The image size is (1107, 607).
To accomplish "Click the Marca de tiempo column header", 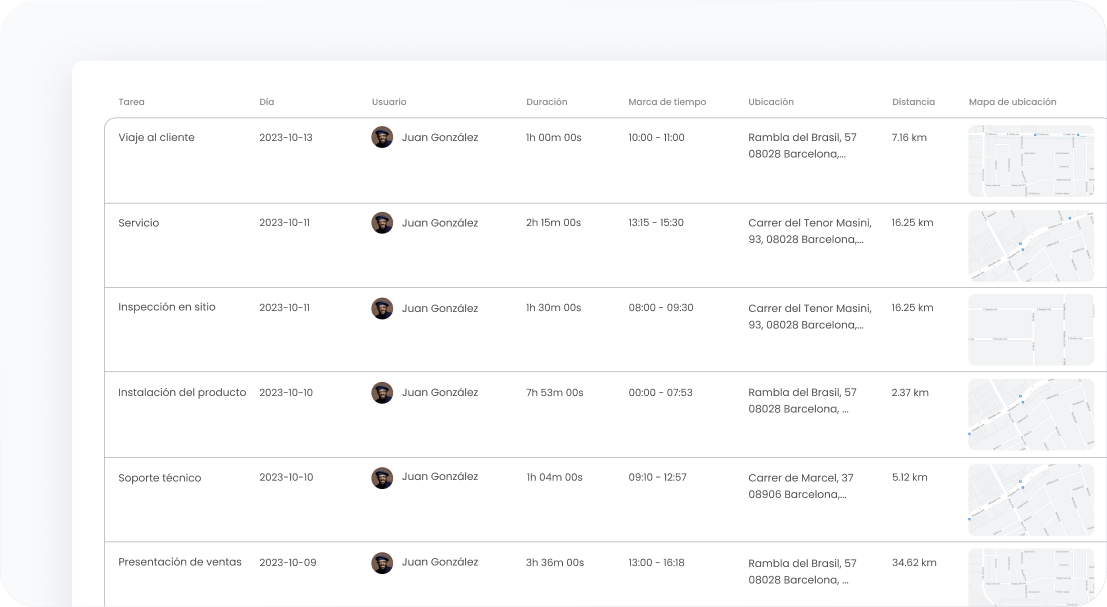I will pos(666,102).
